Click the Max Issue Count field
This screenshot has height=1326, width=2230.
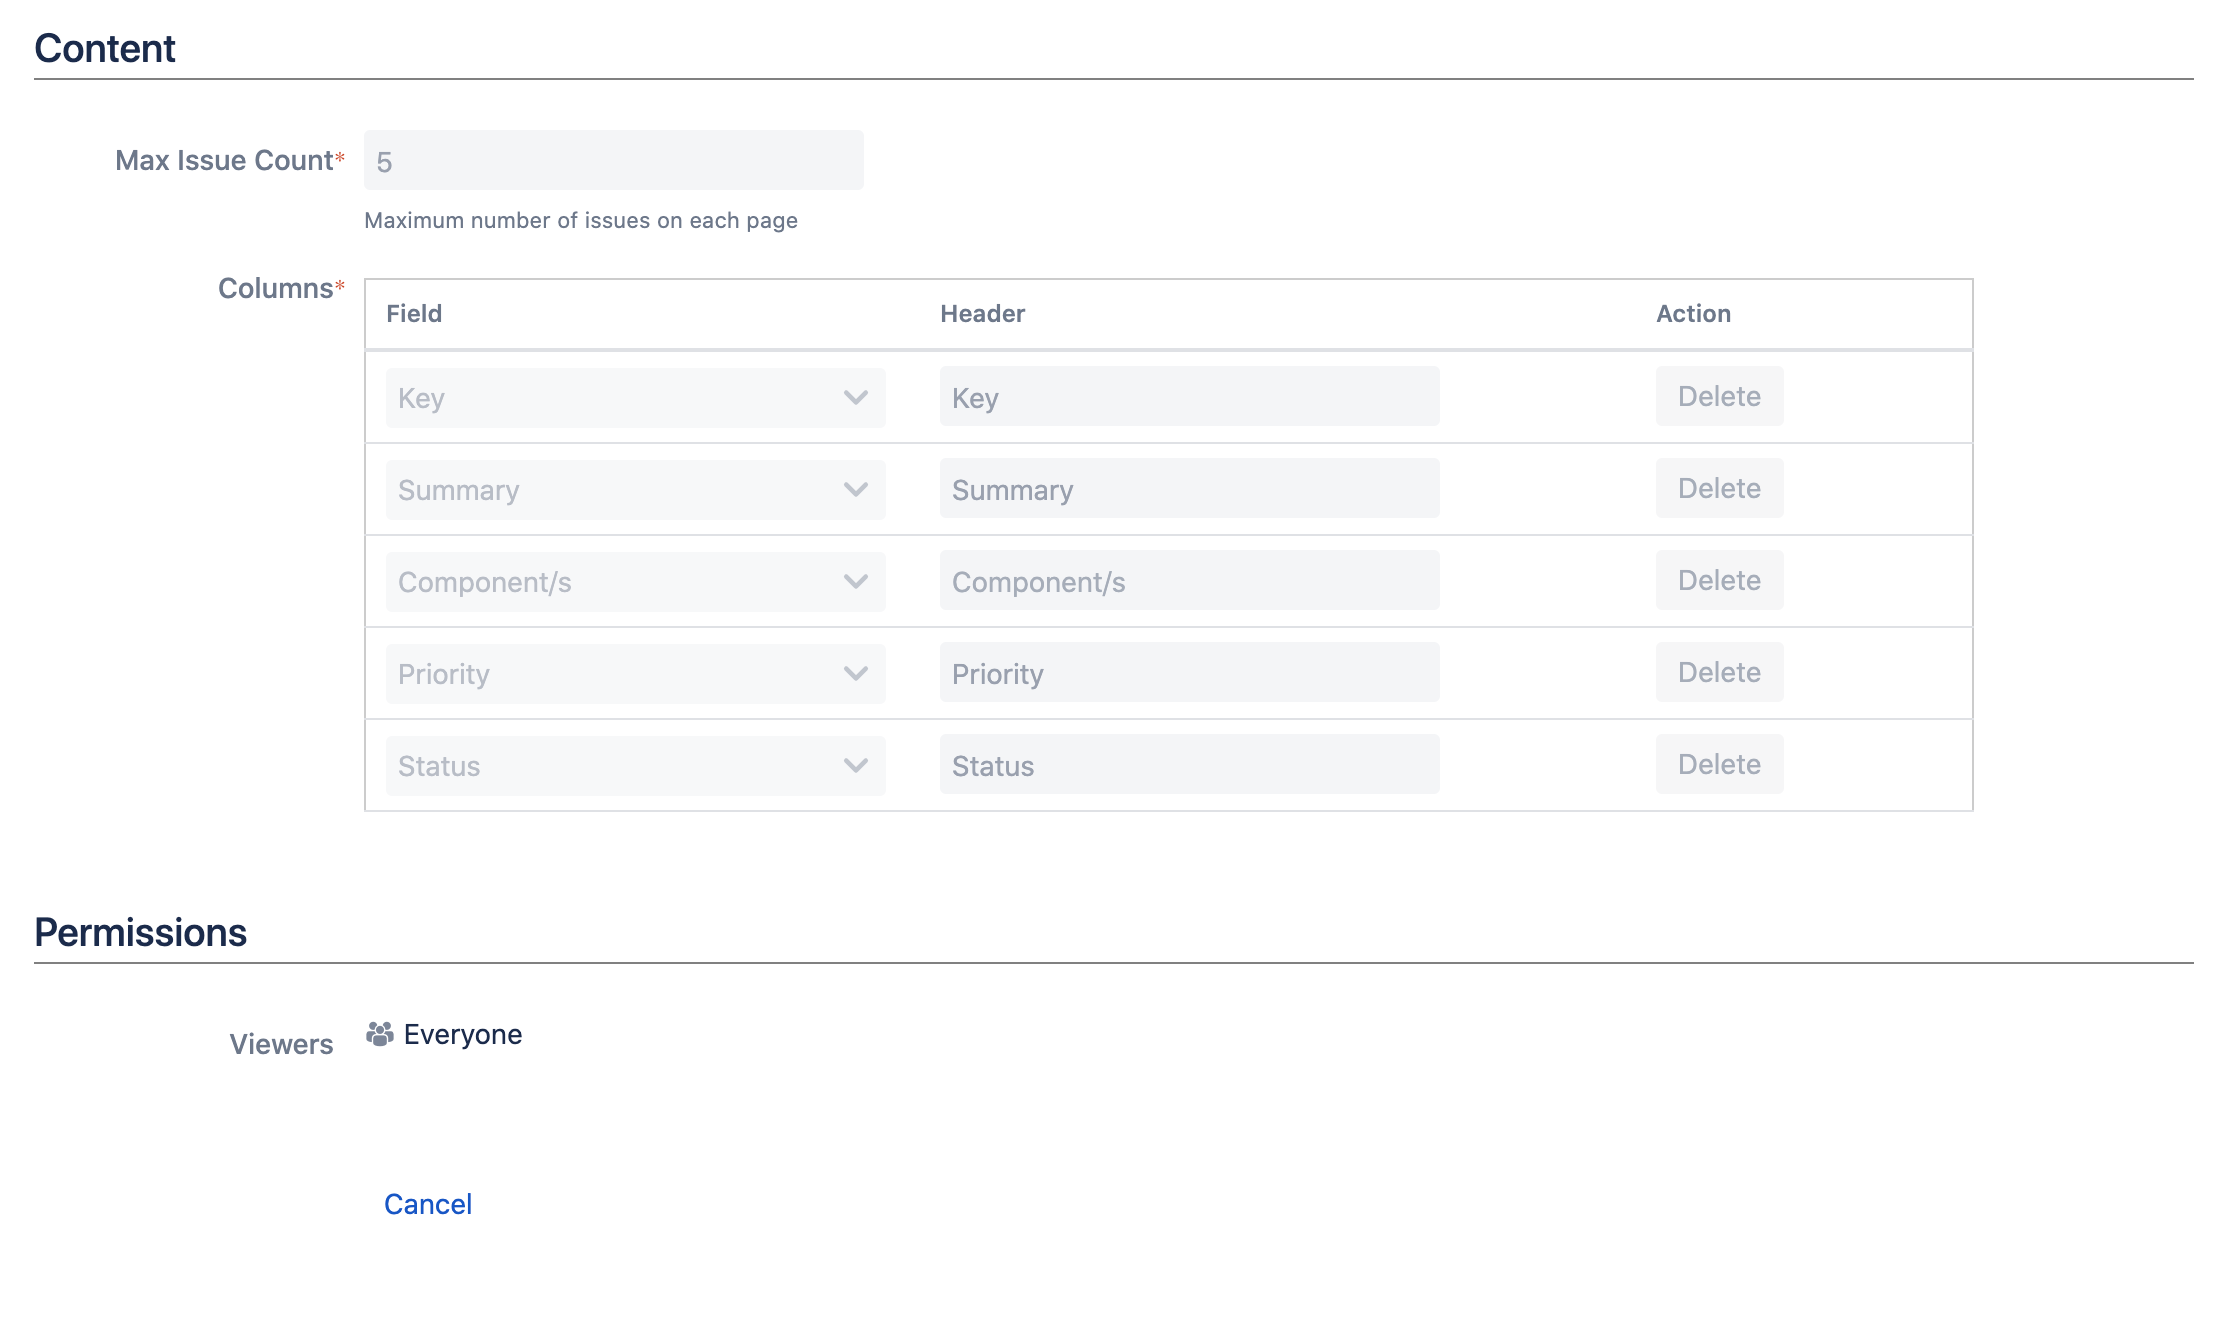pyautogui.click(x=613, y=161)
